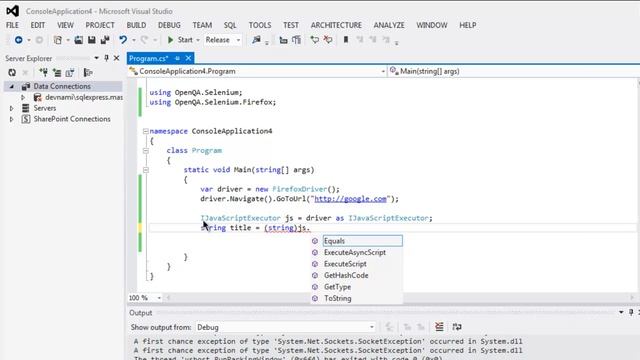Viewport: 640px width, 360px height.
Task: Open the PROJECT menu
Action: [x=100, y=25]
